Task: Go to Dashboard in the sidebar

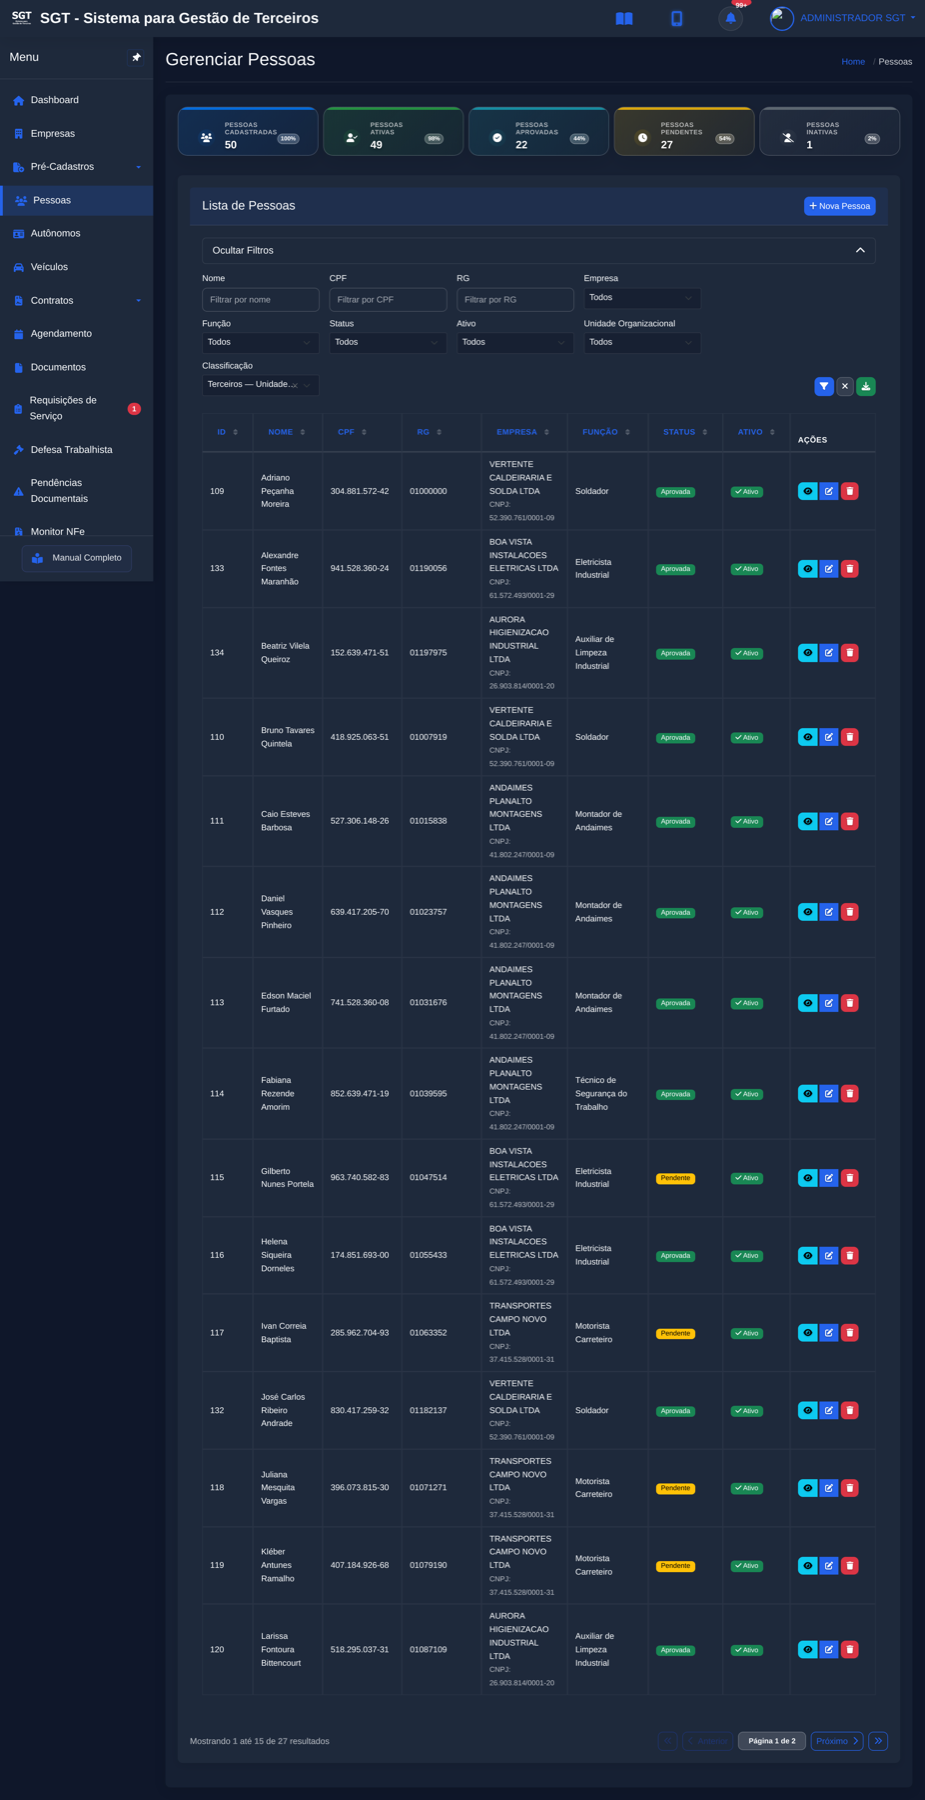Action: pyautogui.click(x=77, y=100)
